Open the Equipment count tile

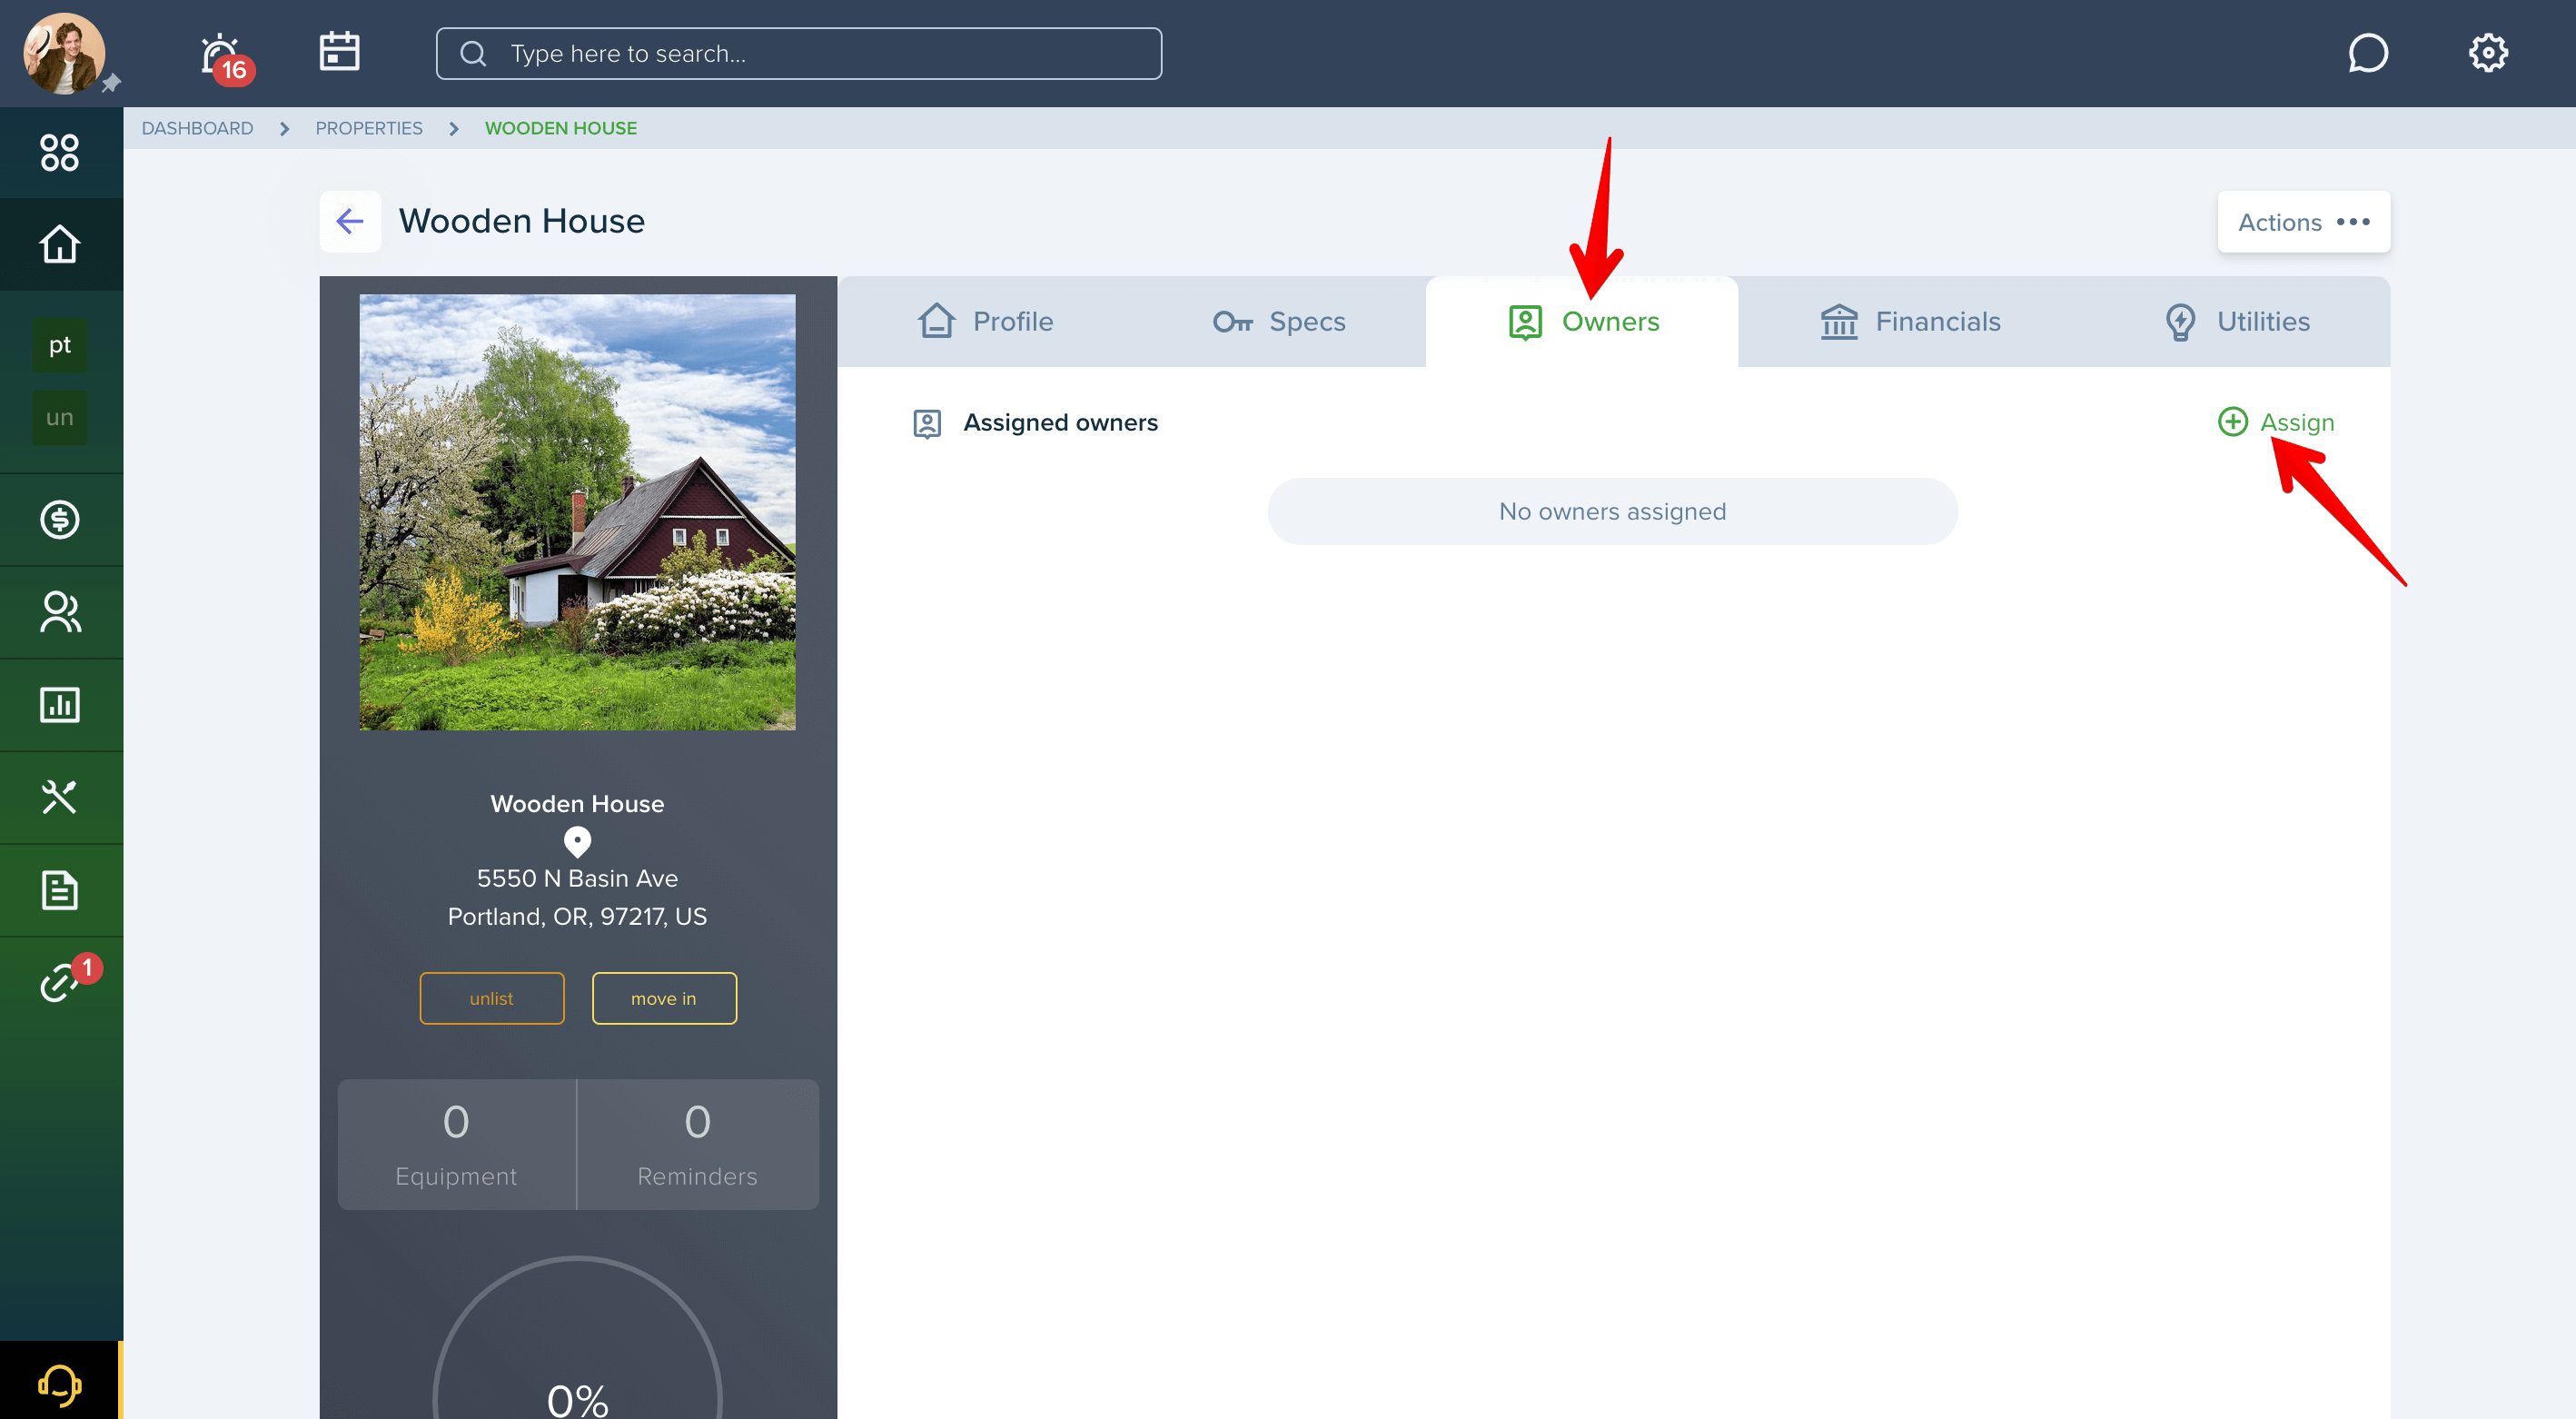tap(456, 1144)
